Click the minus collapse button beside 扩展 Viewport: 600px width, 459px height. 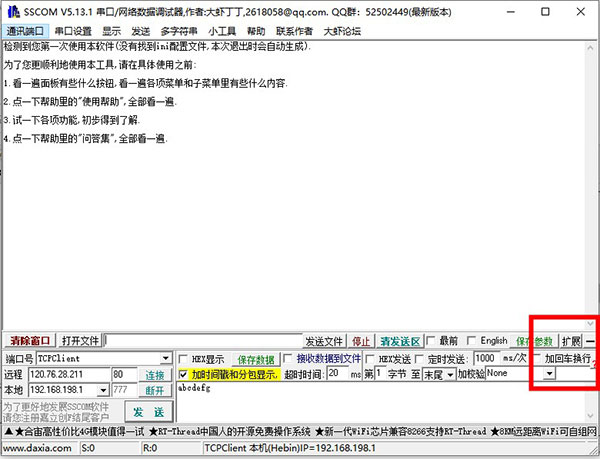click(x=590, y=341)
